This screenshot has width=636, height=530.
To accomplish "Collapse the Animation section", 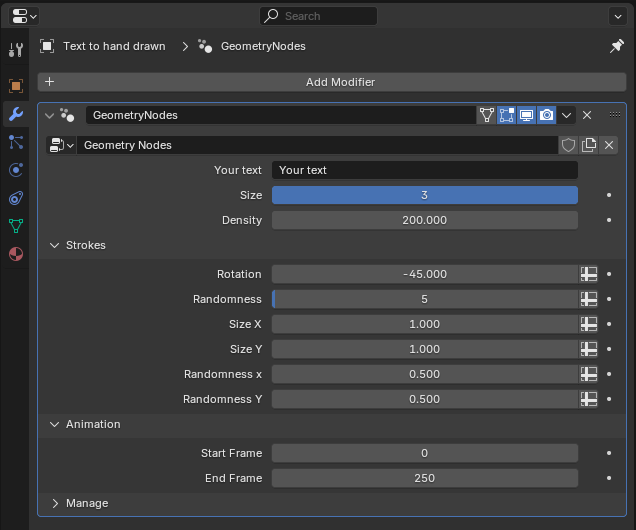I will click(54, 424).
